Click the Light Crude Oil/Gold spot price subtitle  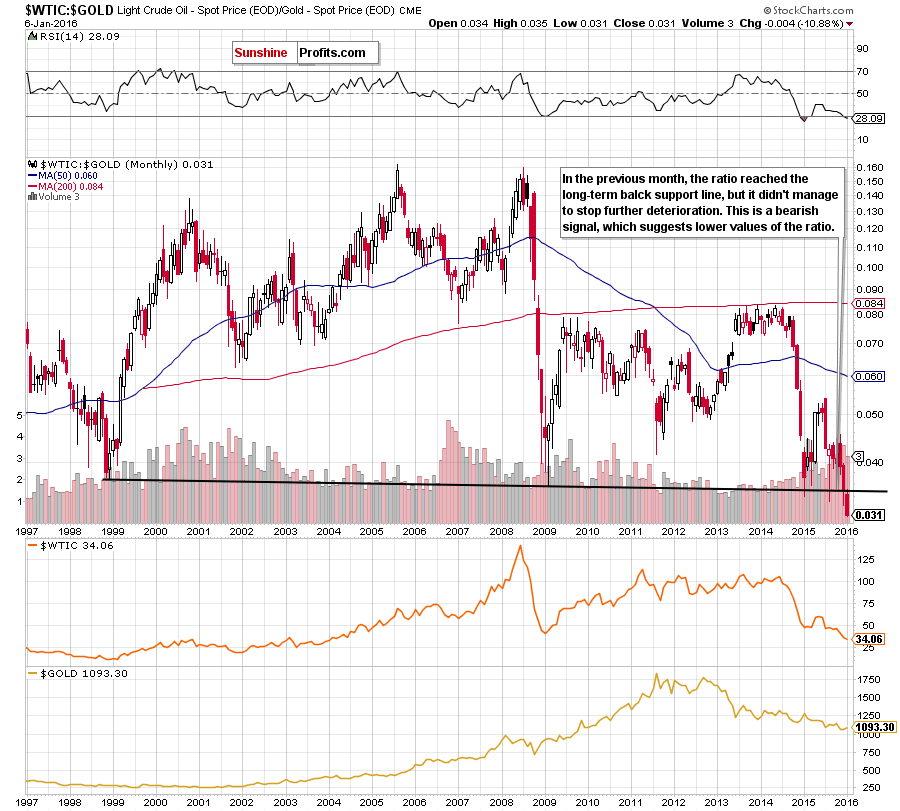click(269, 10)
